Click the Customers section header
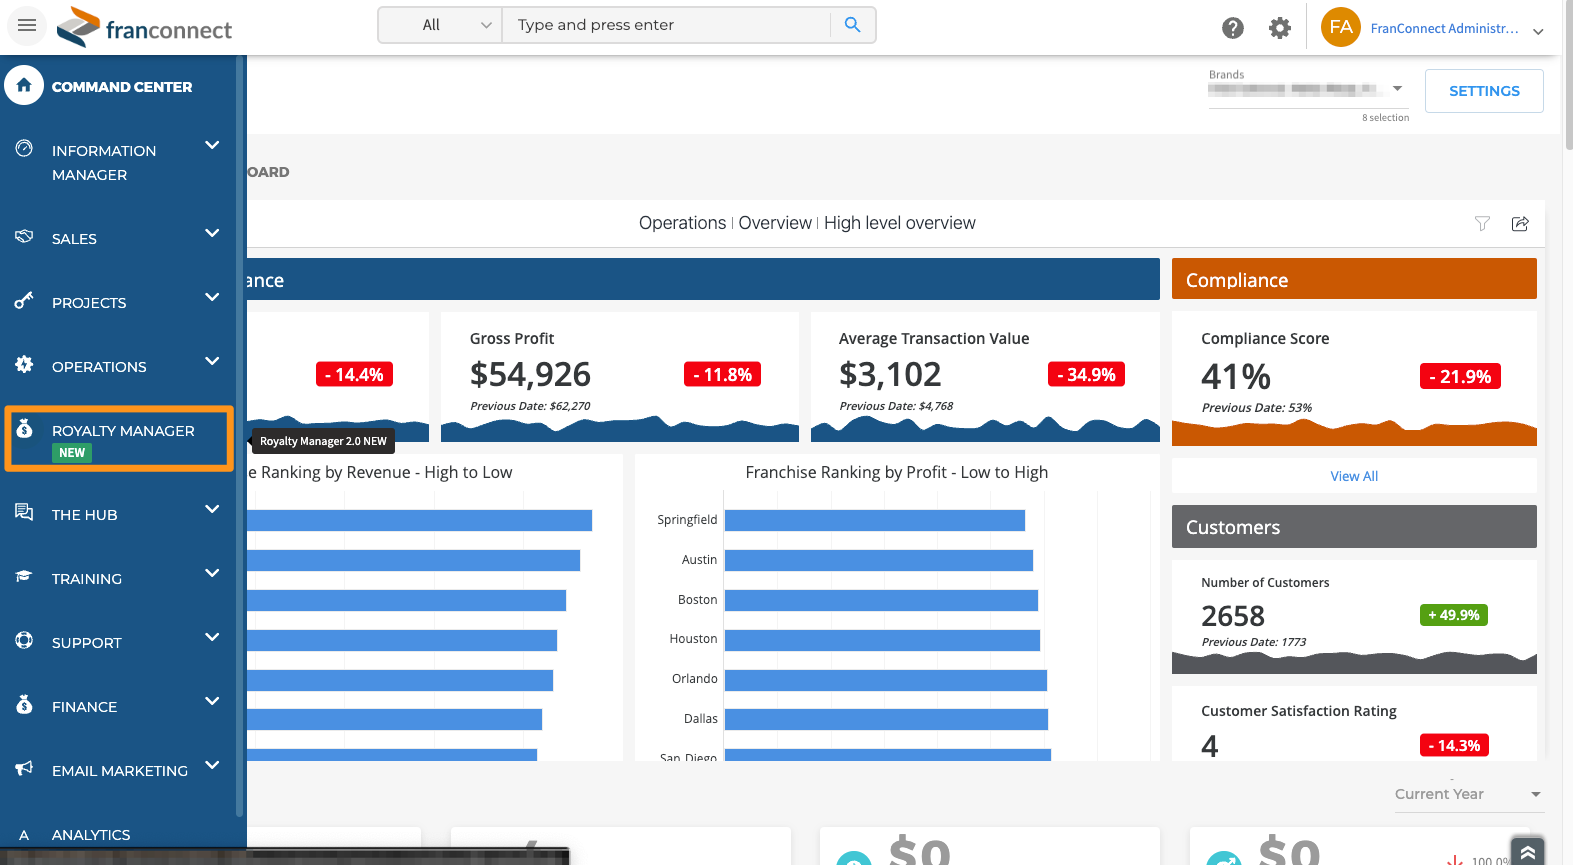This screenshot has width=1573, height=865. pyautogui.click(x=1354, y=526)
